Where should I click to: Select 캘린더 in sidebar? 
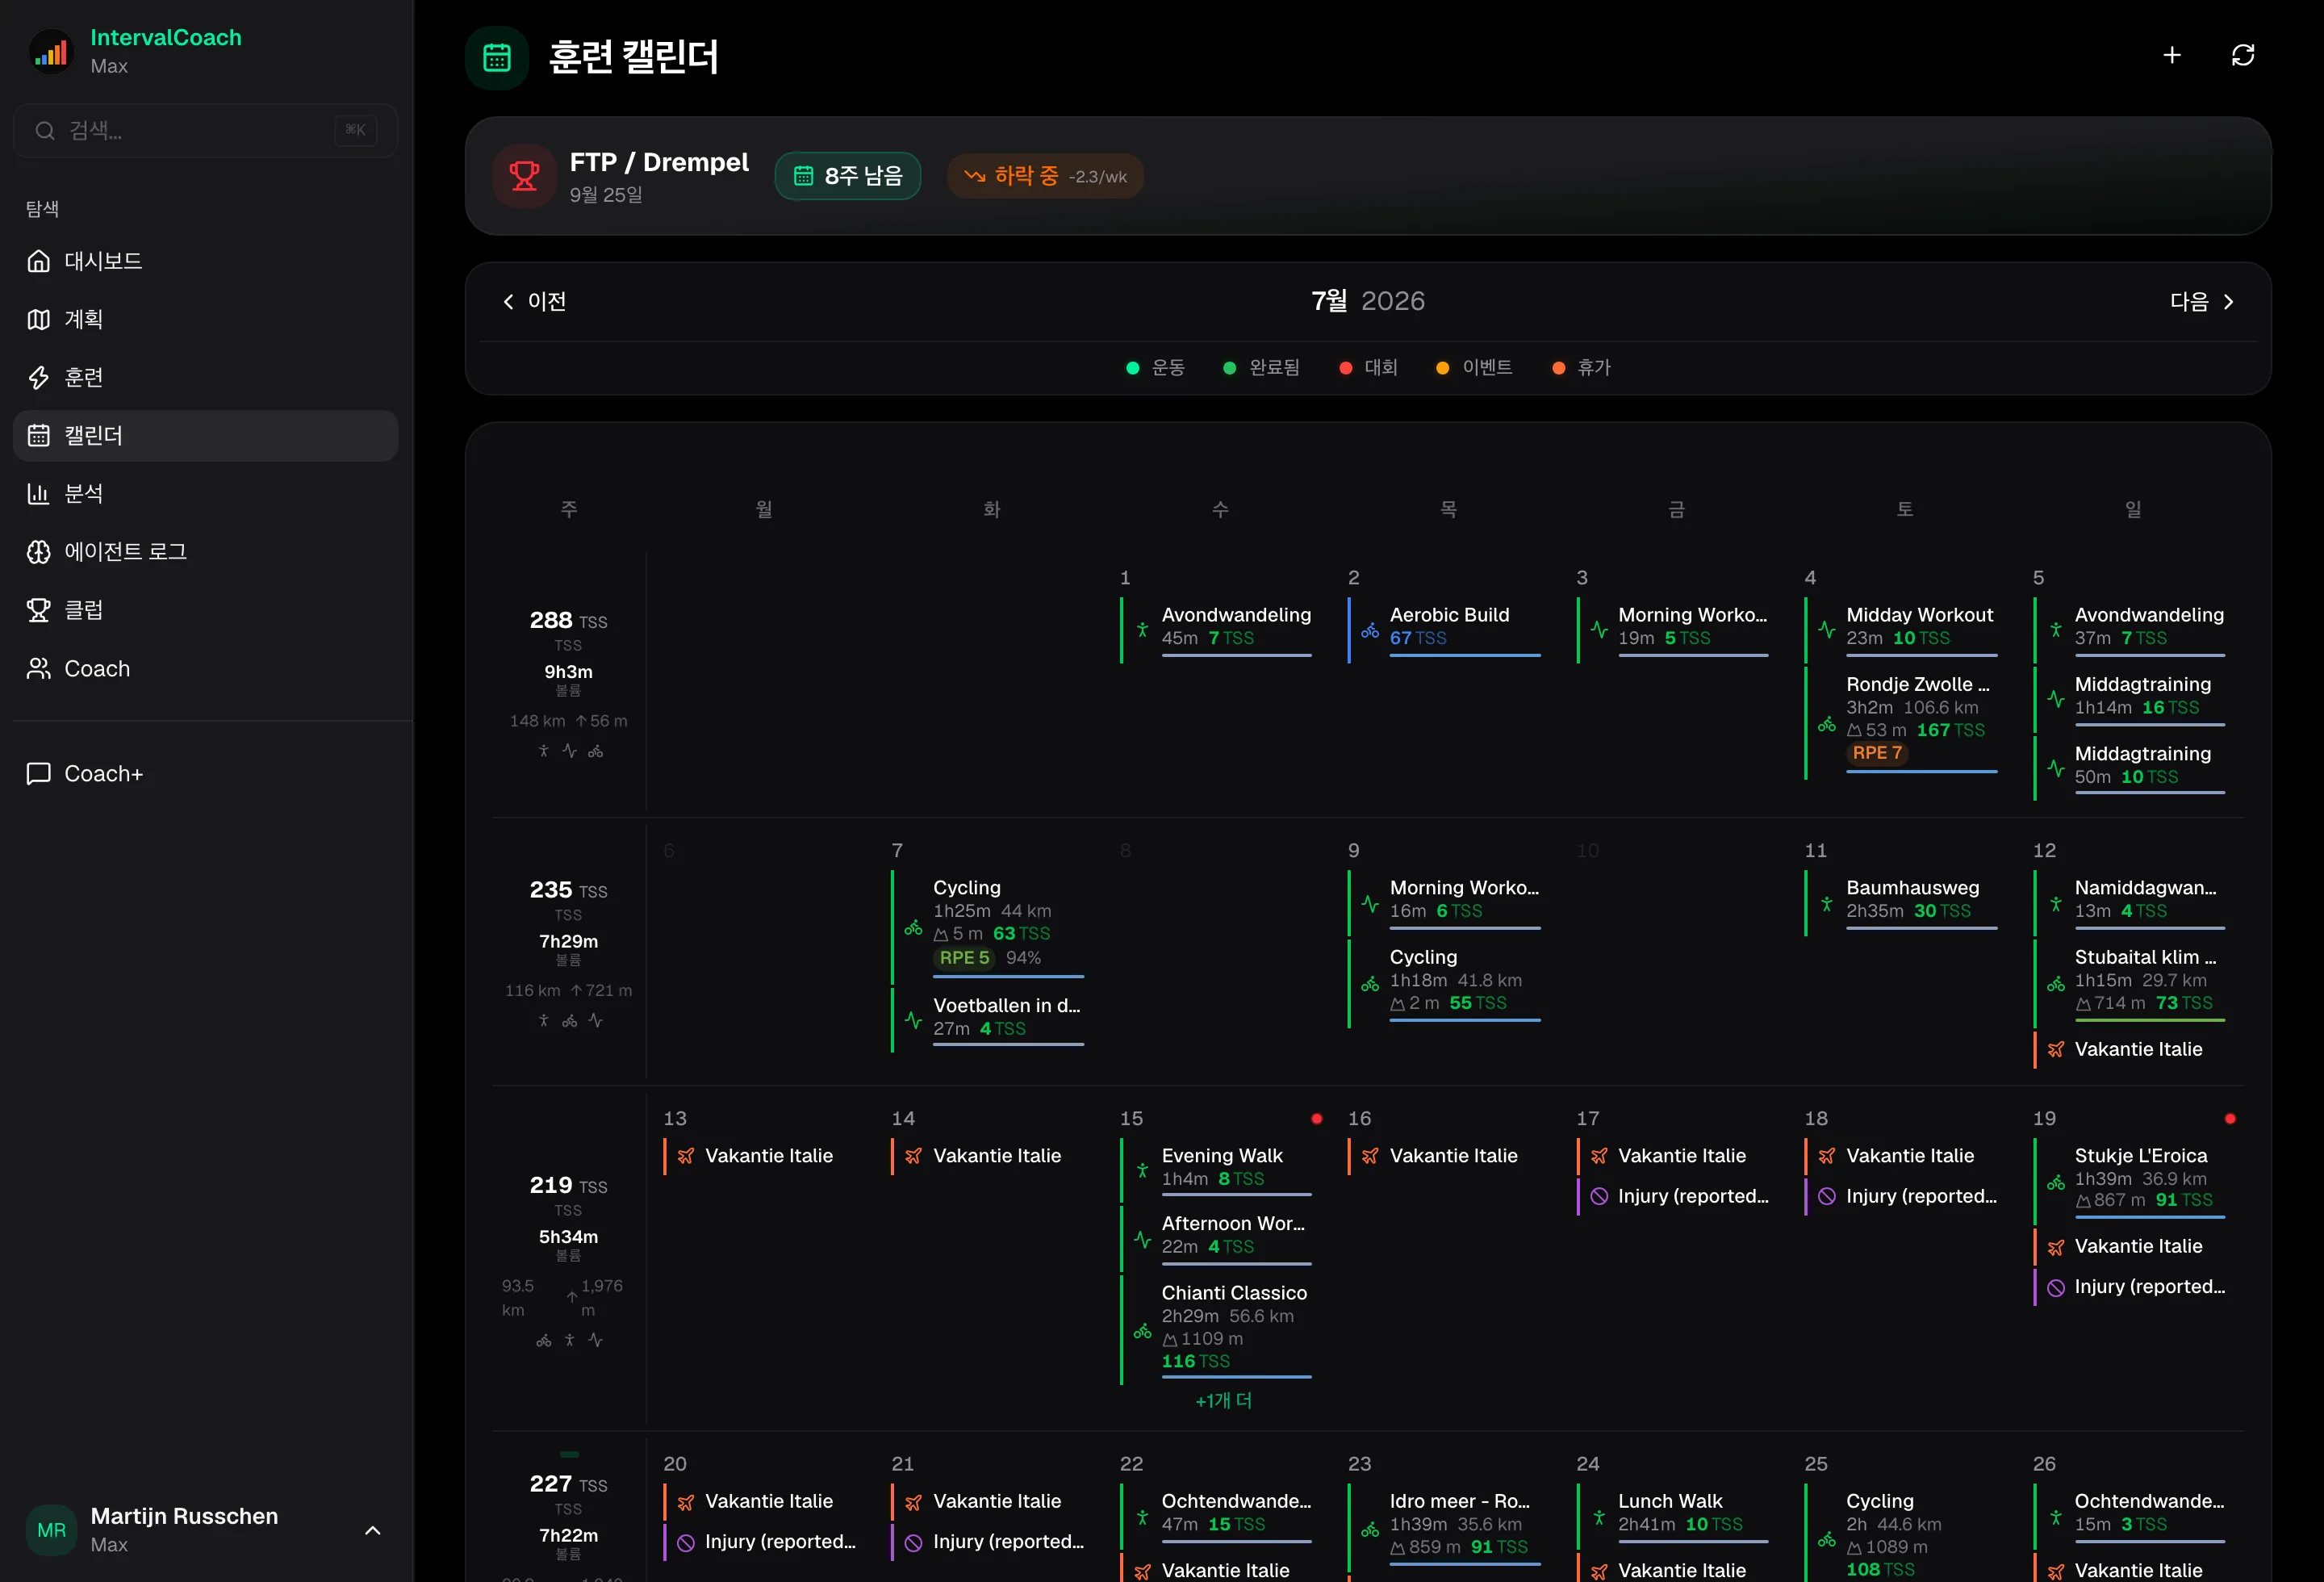tap(205, 435)
